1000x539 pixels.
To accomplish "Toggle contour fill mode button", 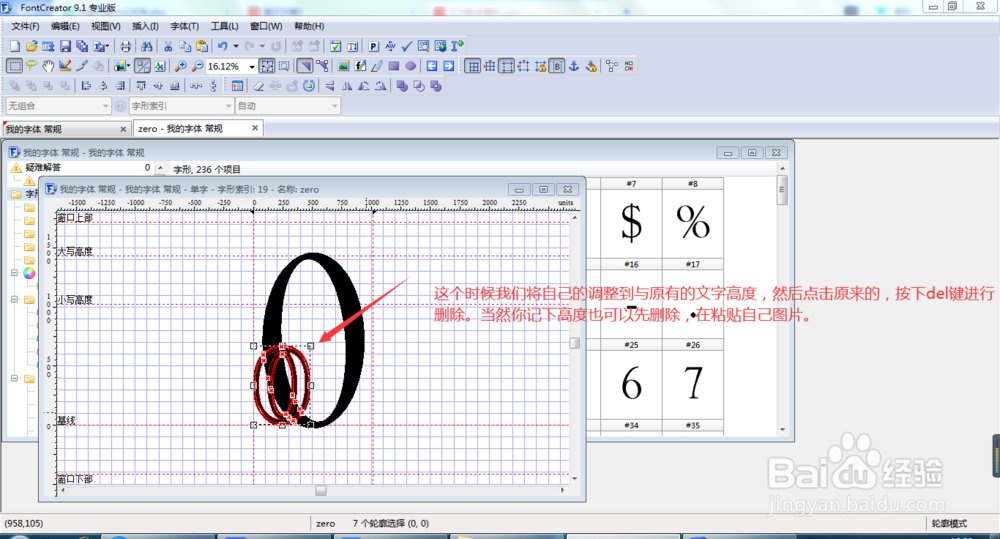I will coord(305,66).
